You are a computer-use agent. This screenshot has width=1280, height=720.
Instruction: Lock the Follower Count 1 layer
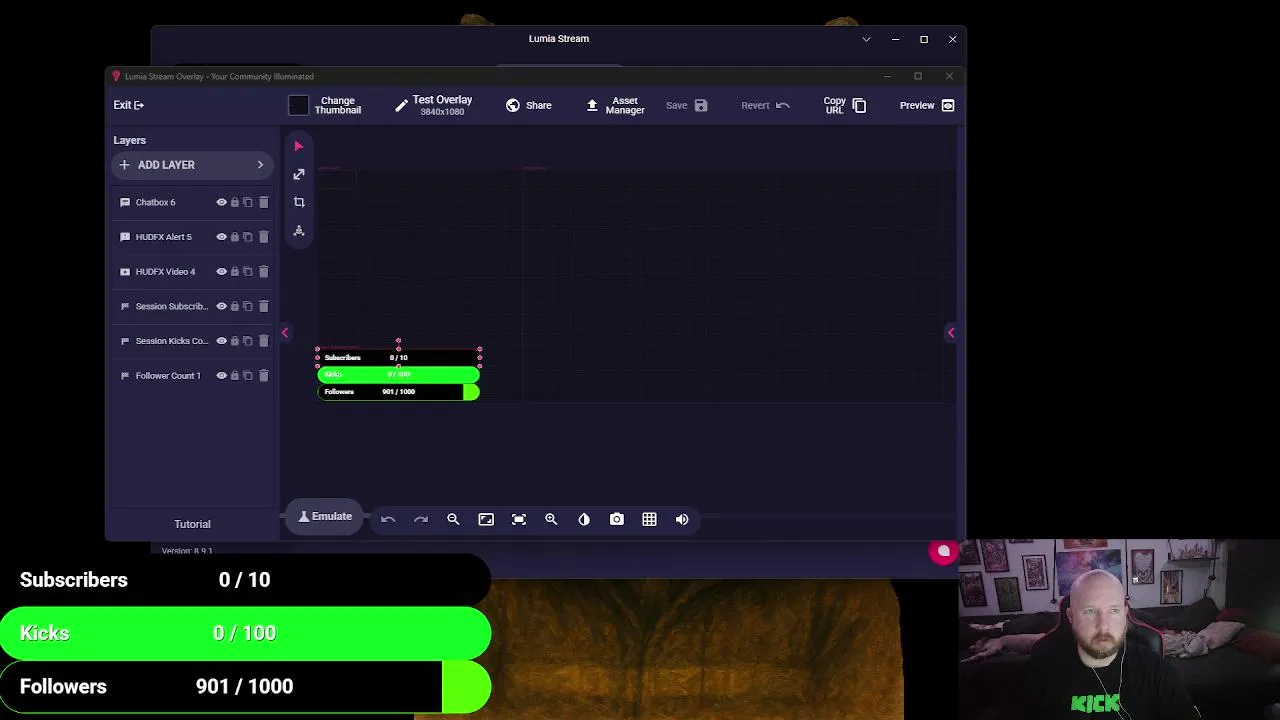(235, 375)
